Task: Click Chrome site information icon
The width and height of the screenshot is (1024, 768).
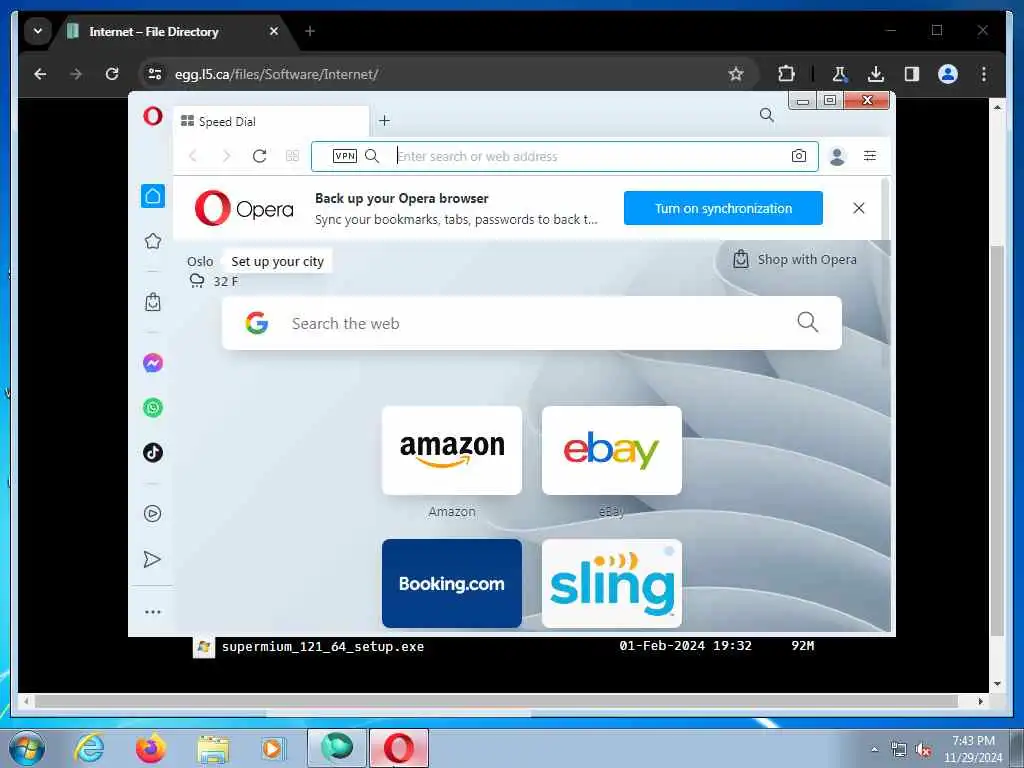Action: pyautogui.click(x=155, y=74)
